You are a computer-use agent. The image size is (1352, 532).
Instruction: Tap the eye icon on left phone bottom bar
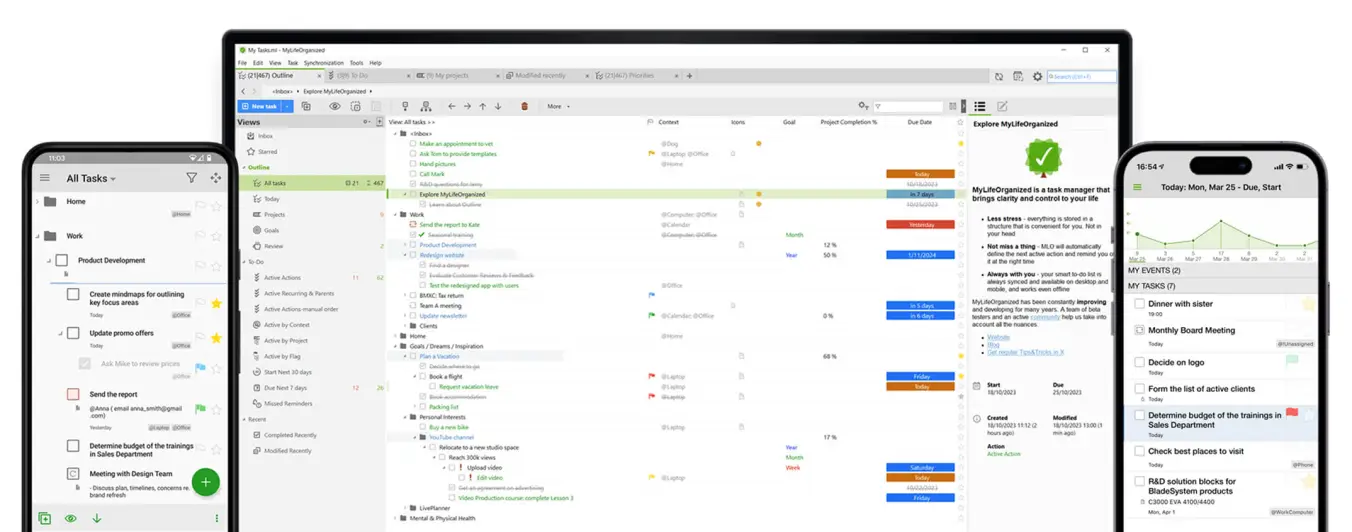point(71,518)
